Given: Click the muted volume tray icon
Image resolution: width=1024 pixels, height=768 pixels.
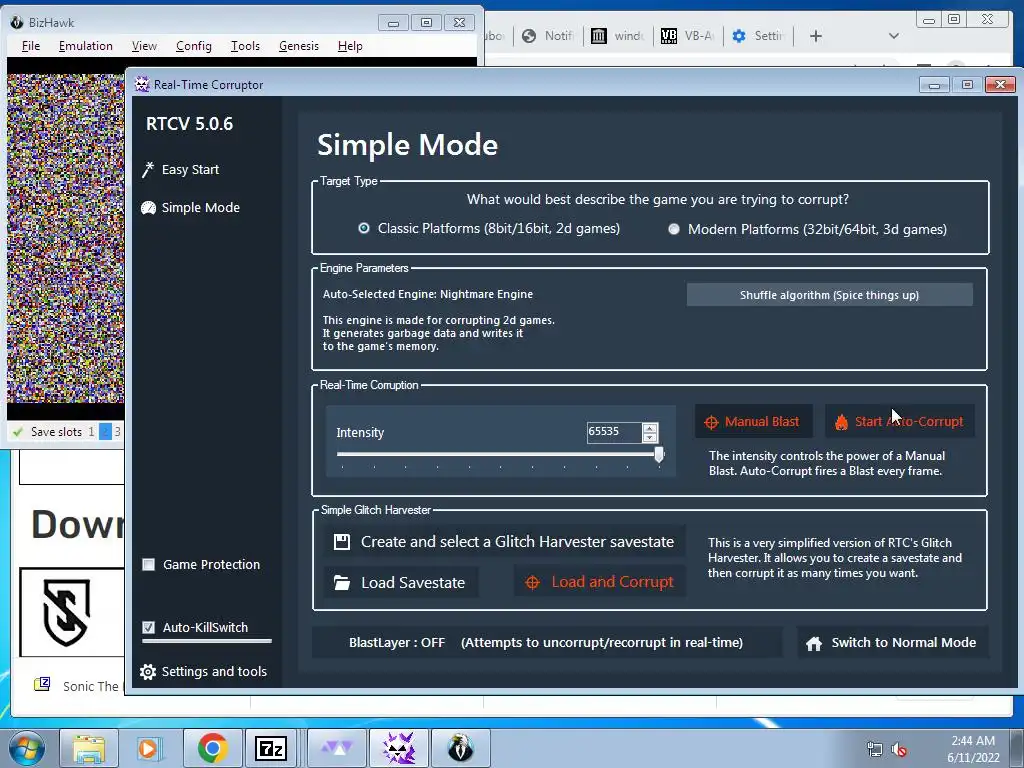Looking at the screenshot, I should (900, 750).
